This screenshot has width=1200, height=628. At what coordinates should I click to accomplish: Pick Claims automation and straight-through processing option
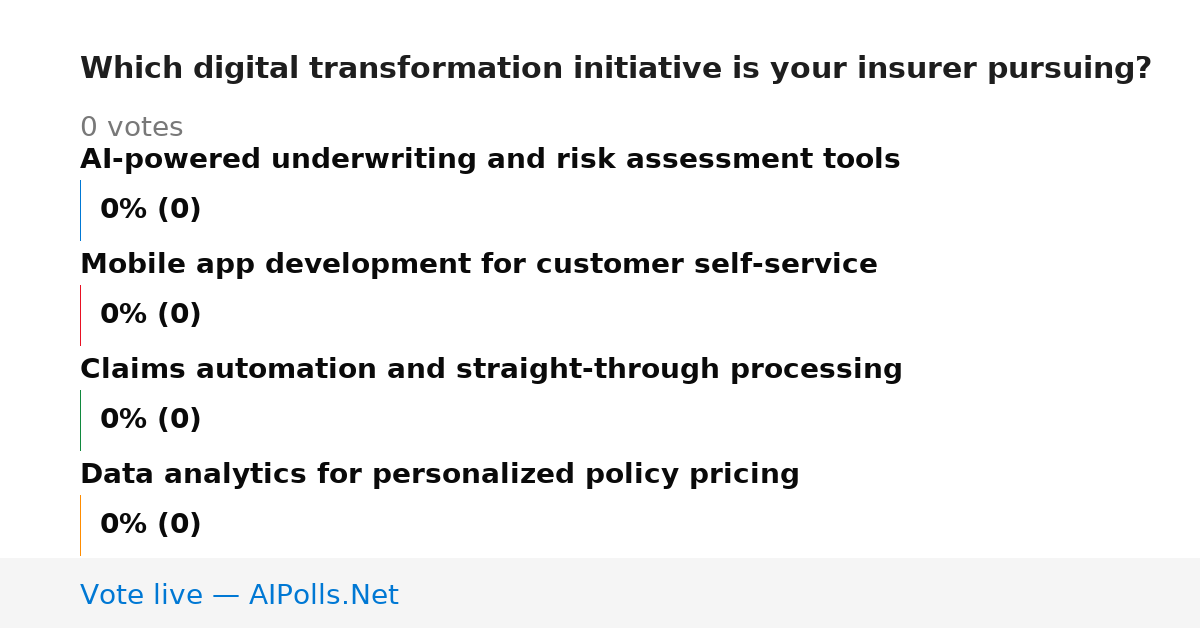pos(491,370)
